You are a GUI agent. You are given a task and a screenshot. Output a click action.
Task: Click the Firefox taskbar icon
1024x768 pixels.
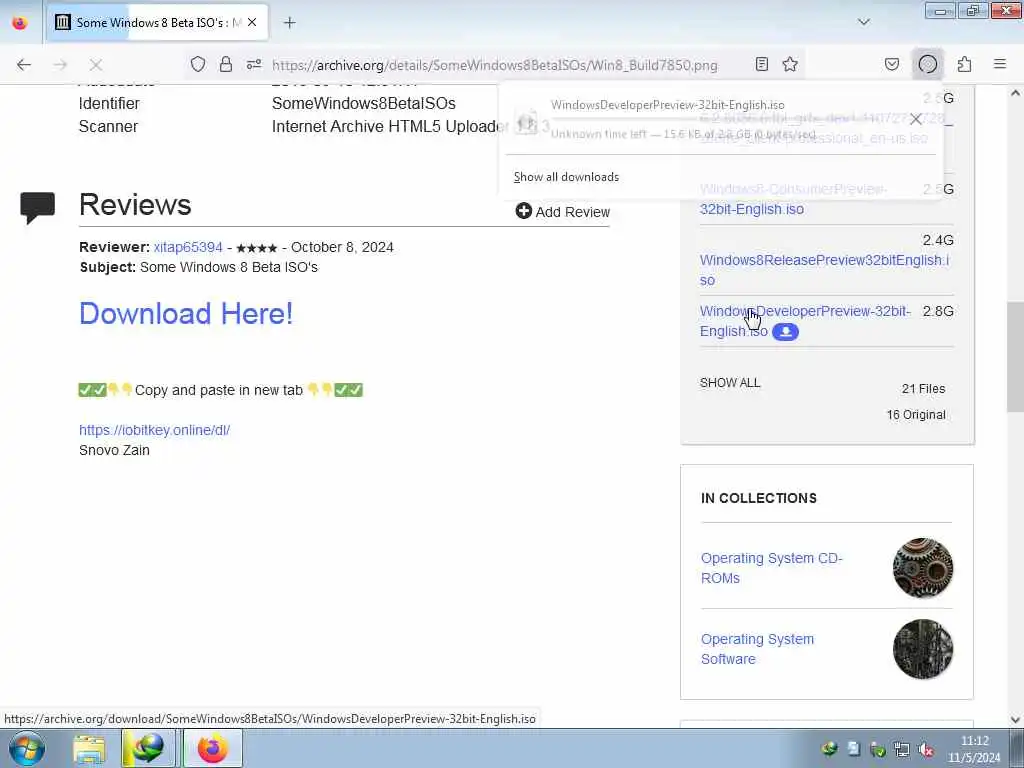click(x=212, y=748)
